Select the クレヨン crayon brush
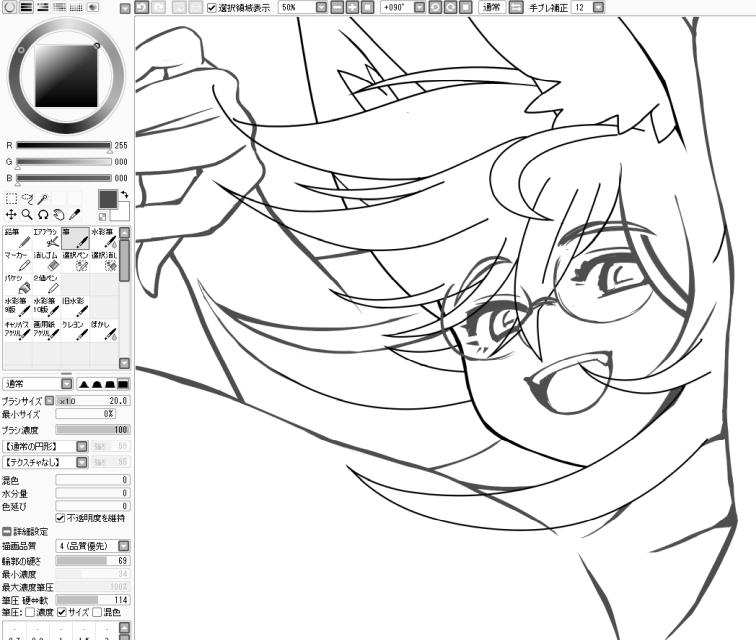756x640 pixels. pos(75,331)
